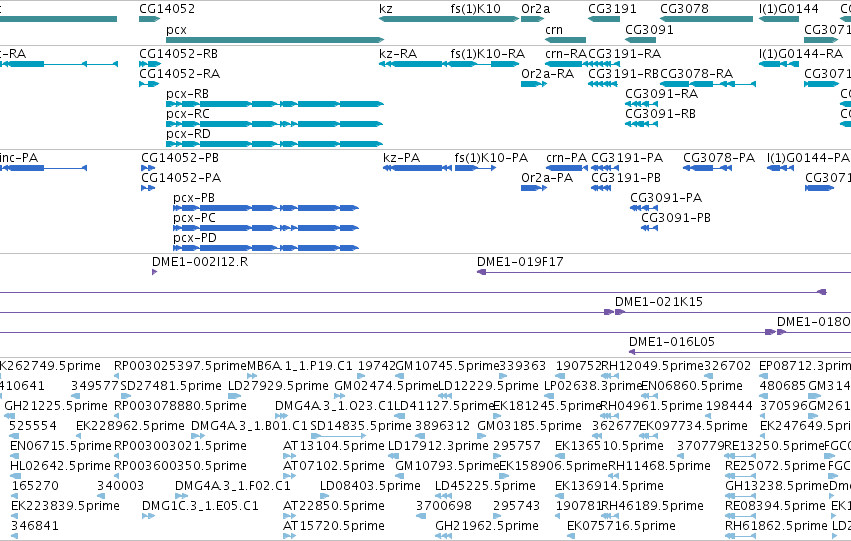The image size is (851, 541).
Task: Click the crn-RA transcript
Action: [x=566, y=64]
